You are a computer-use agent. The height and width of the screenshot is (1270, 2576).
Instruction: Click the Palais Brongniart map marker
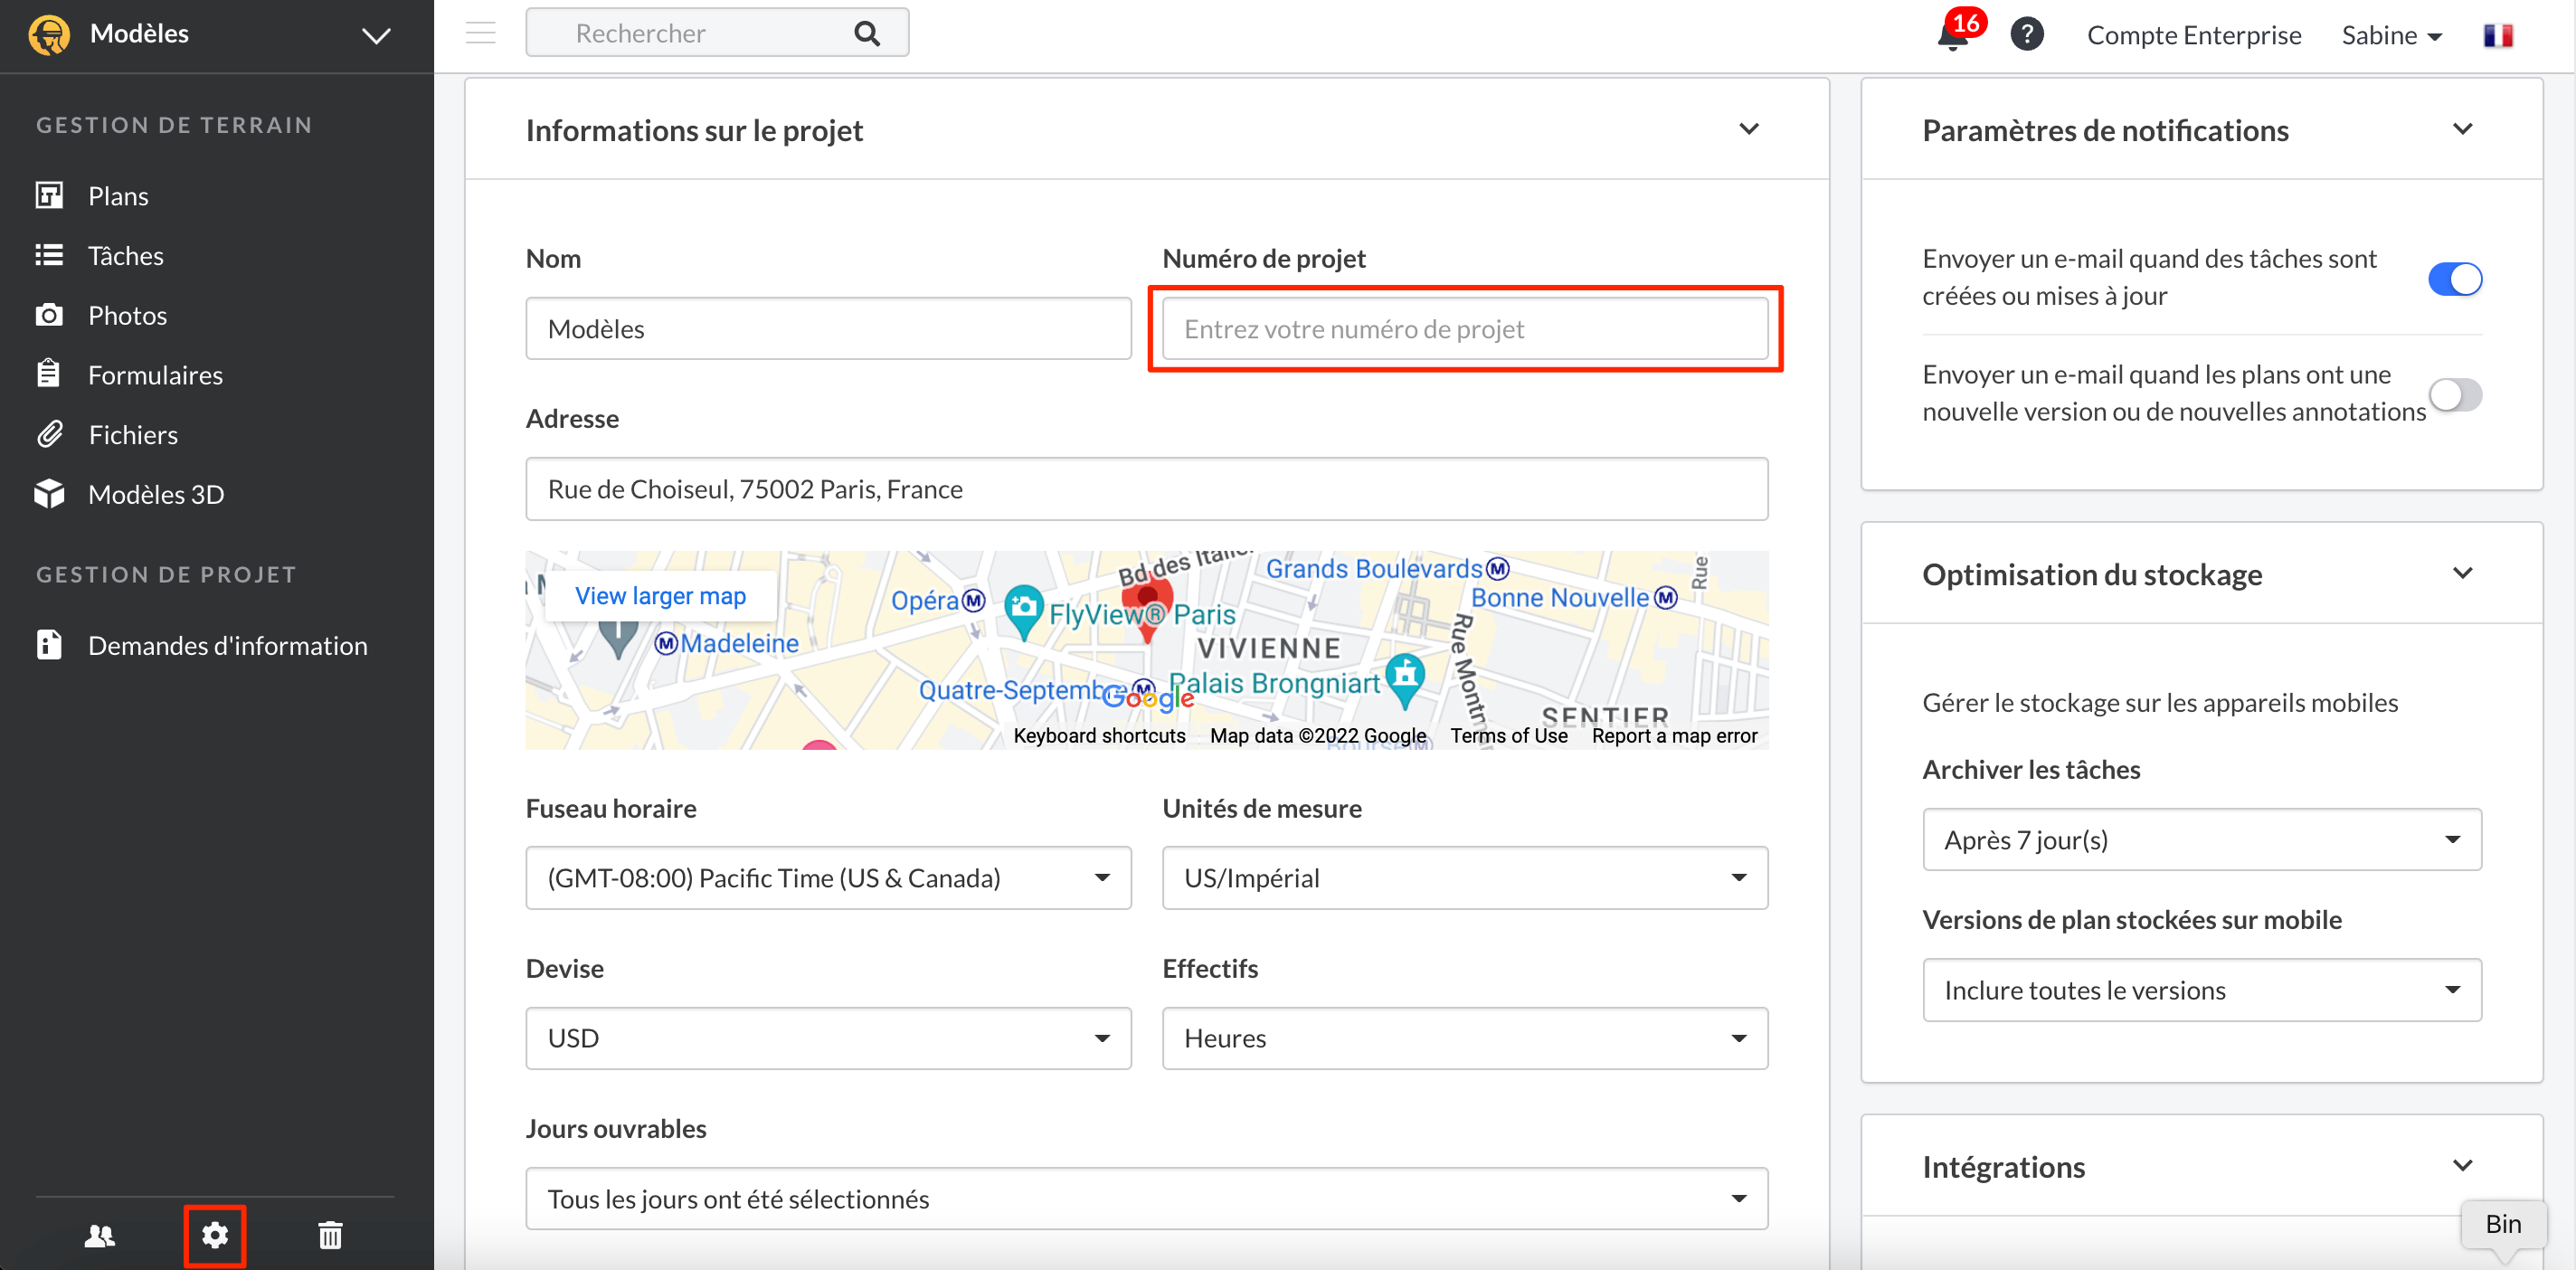(x=1405, y=680)
